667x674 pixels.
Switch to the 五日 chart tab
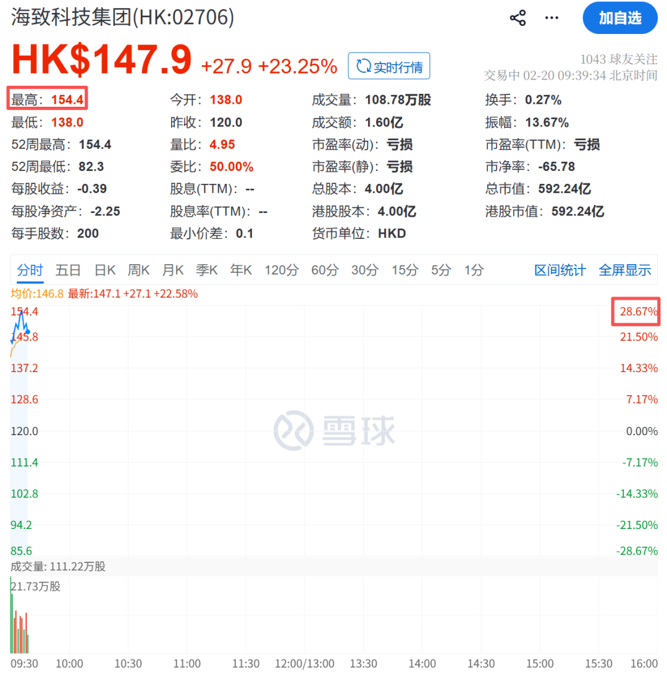point(68,269)
